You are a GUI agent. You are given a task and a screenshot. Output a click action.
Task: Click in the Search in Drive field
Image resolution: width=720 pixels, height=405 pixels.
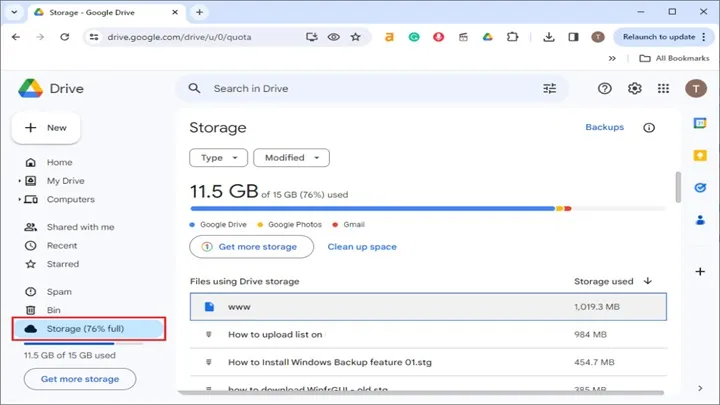[372, 88]
